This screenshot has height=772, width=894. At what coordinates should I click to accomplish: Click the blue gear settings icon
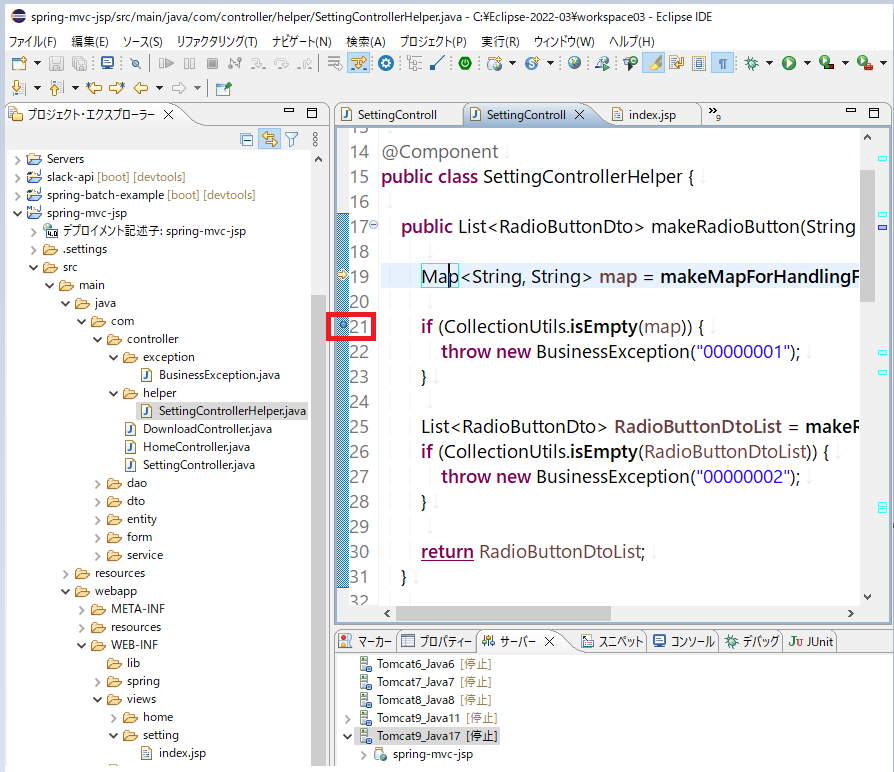386,63
